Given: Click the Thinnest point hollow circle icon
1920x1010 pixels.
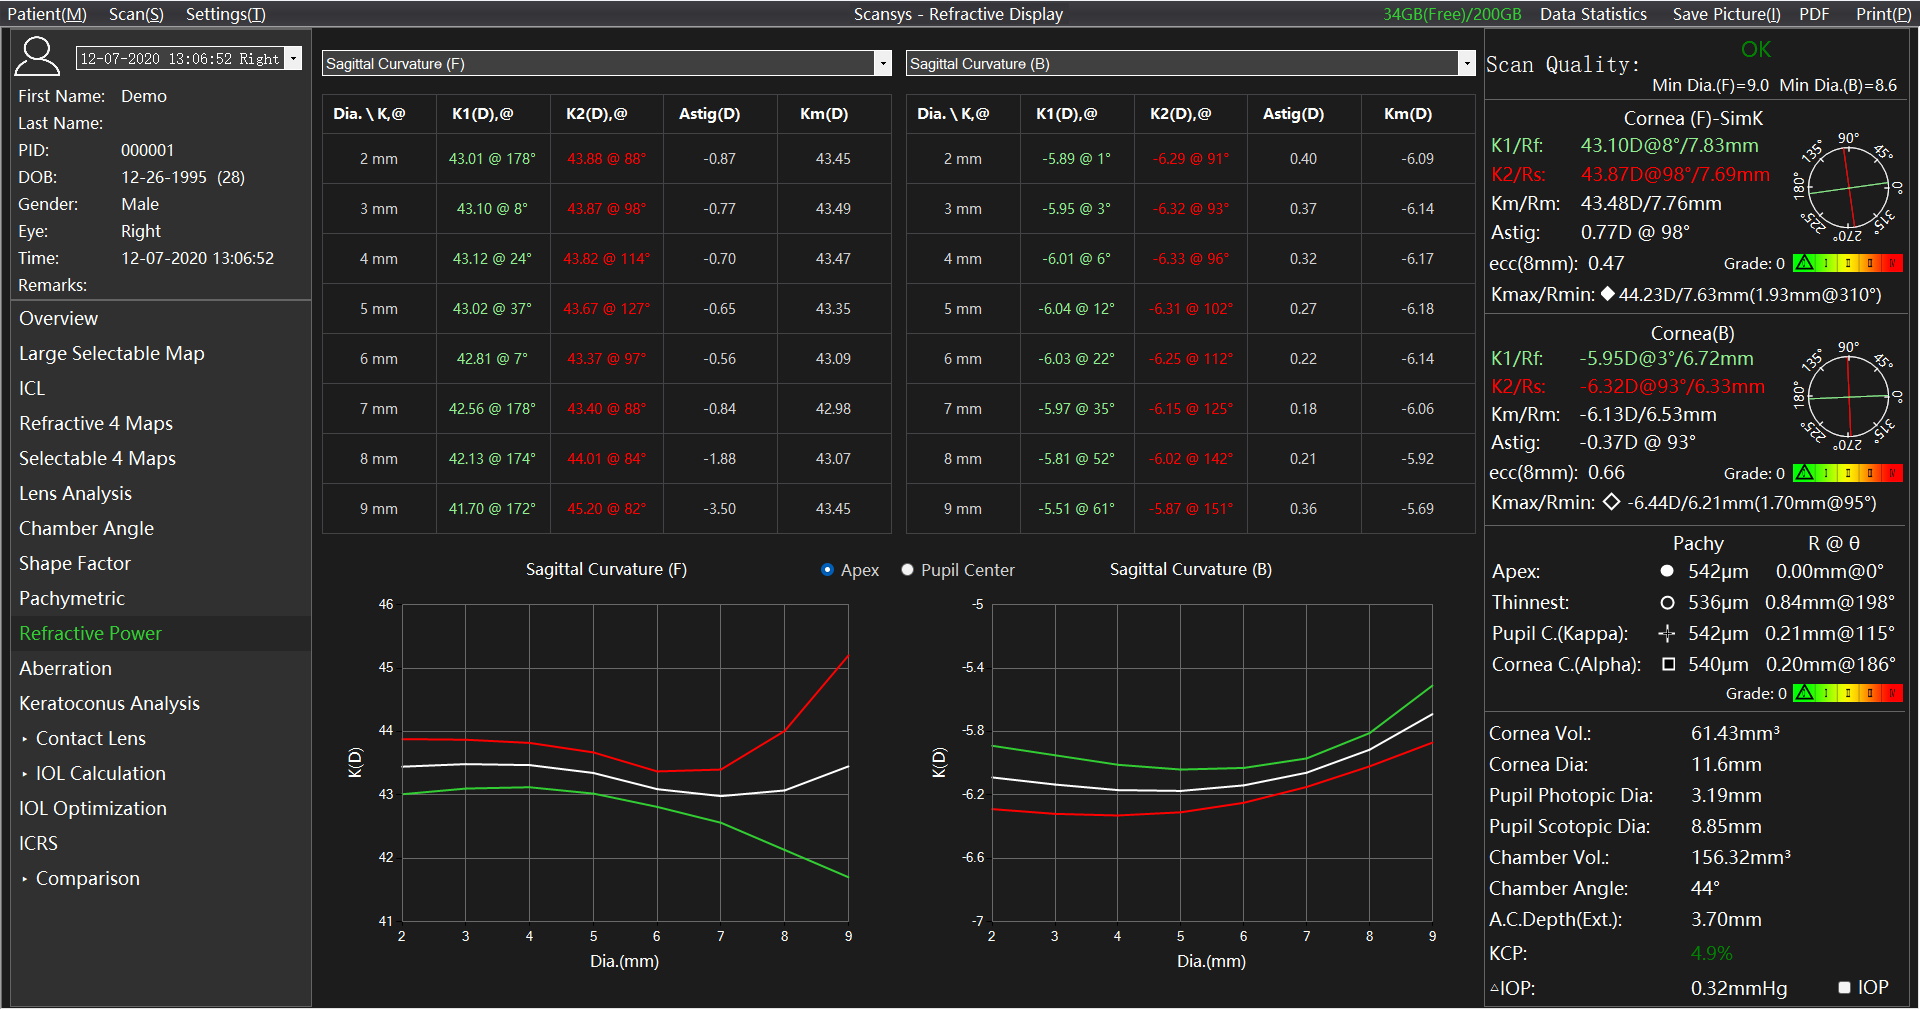Looking at the screenshot, I should pos(1667,602).
